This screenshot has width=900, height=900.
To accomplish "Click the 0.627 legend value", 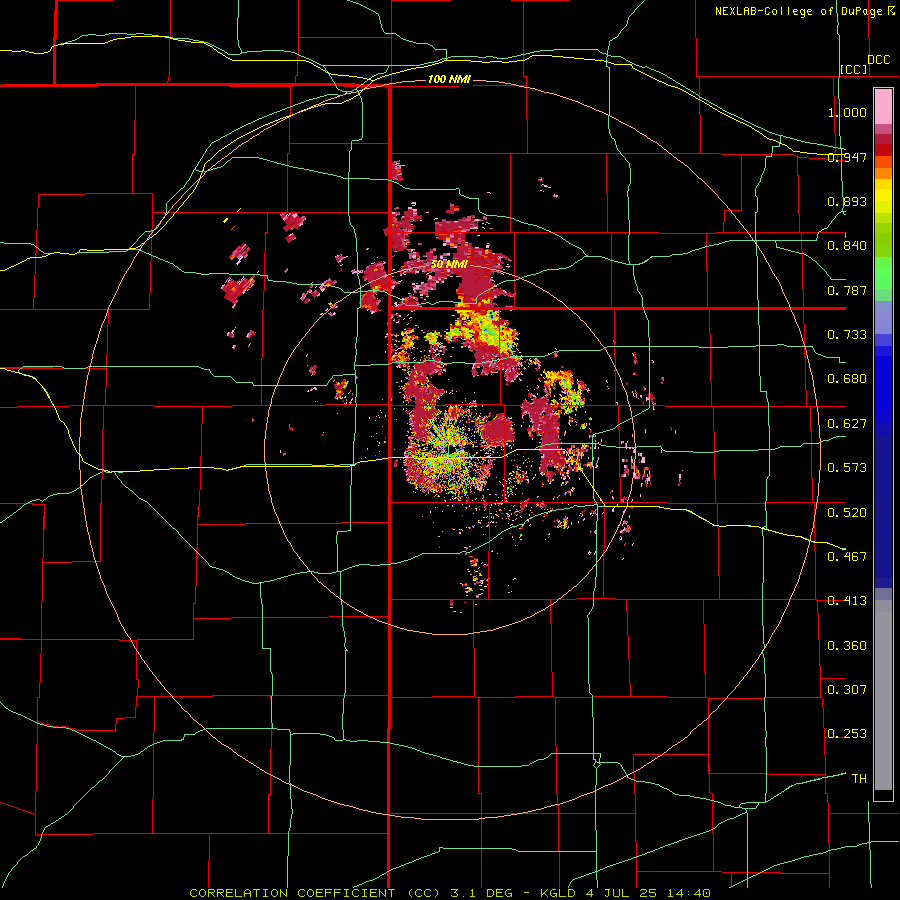I will [x=847, y=424].
